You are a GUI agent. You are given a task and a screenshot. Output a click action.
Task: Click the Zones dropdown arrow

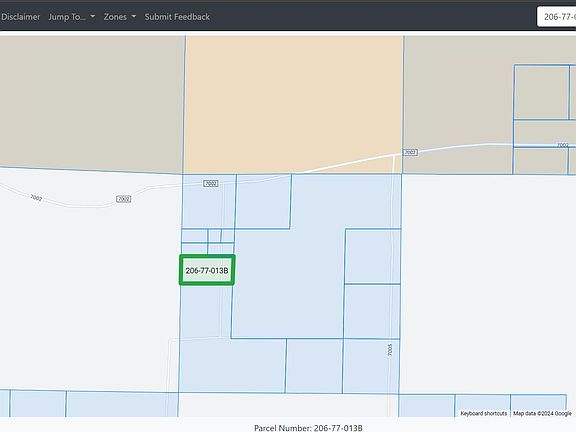134,17
